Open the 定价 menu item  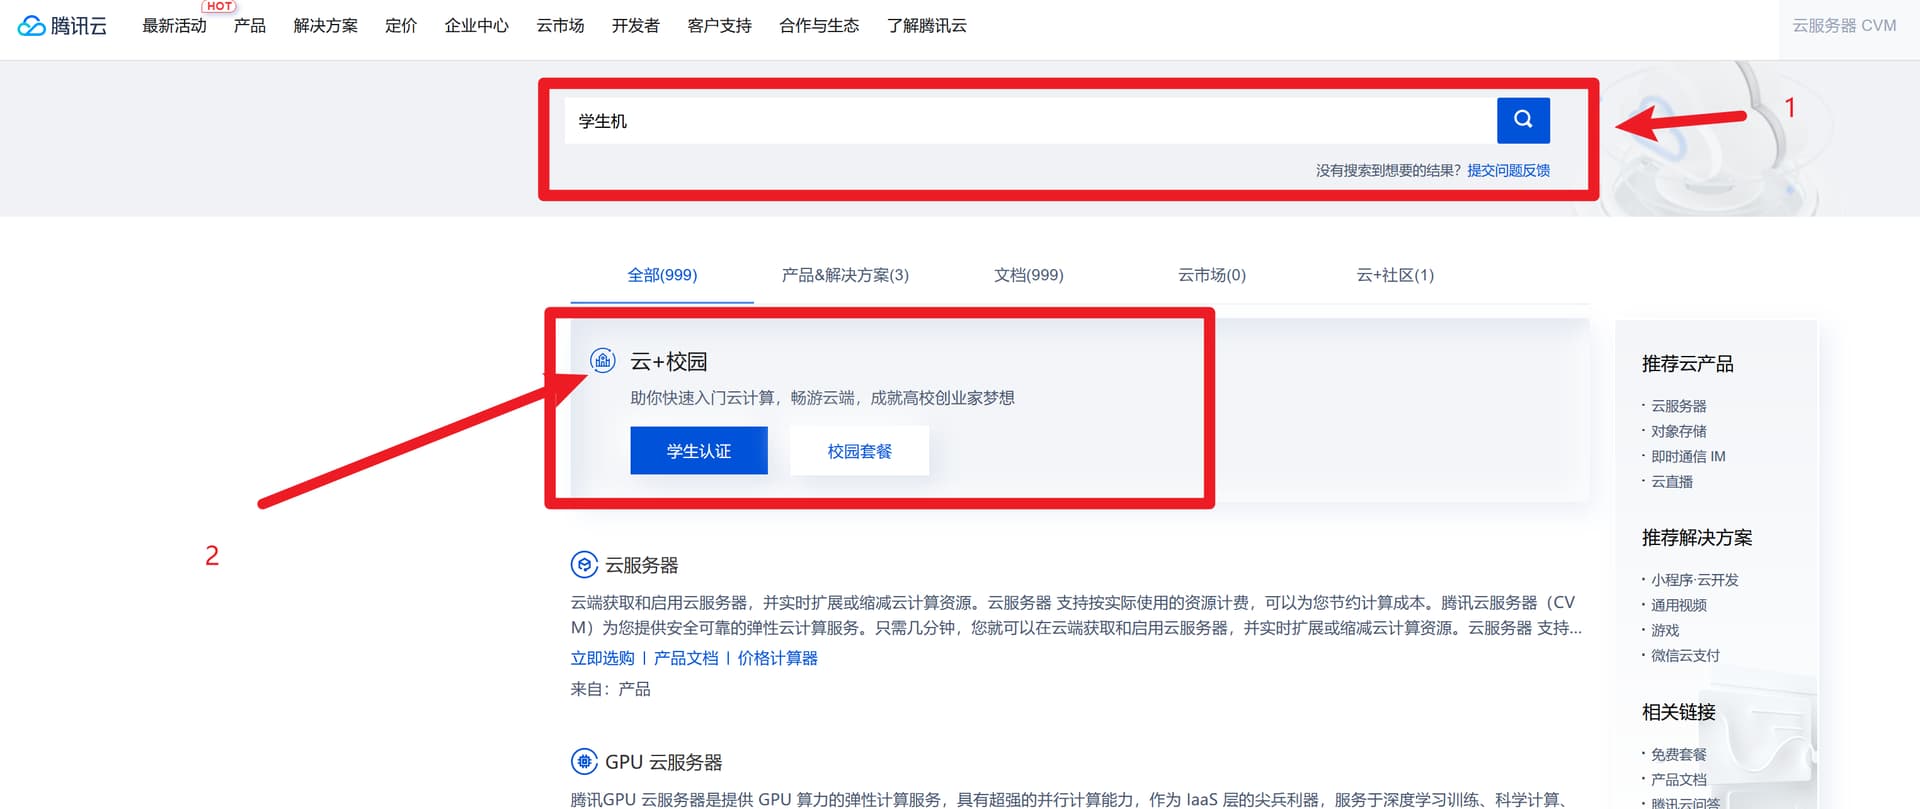tap(401, 26)
